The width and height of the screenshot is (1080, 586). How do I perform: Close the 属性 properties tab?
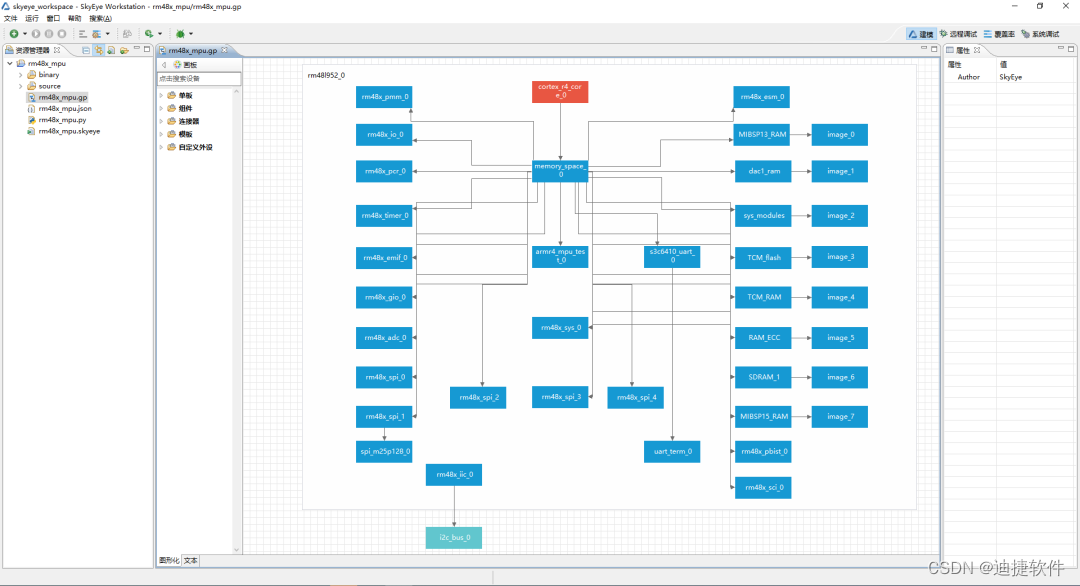click(x=977, y=50)
